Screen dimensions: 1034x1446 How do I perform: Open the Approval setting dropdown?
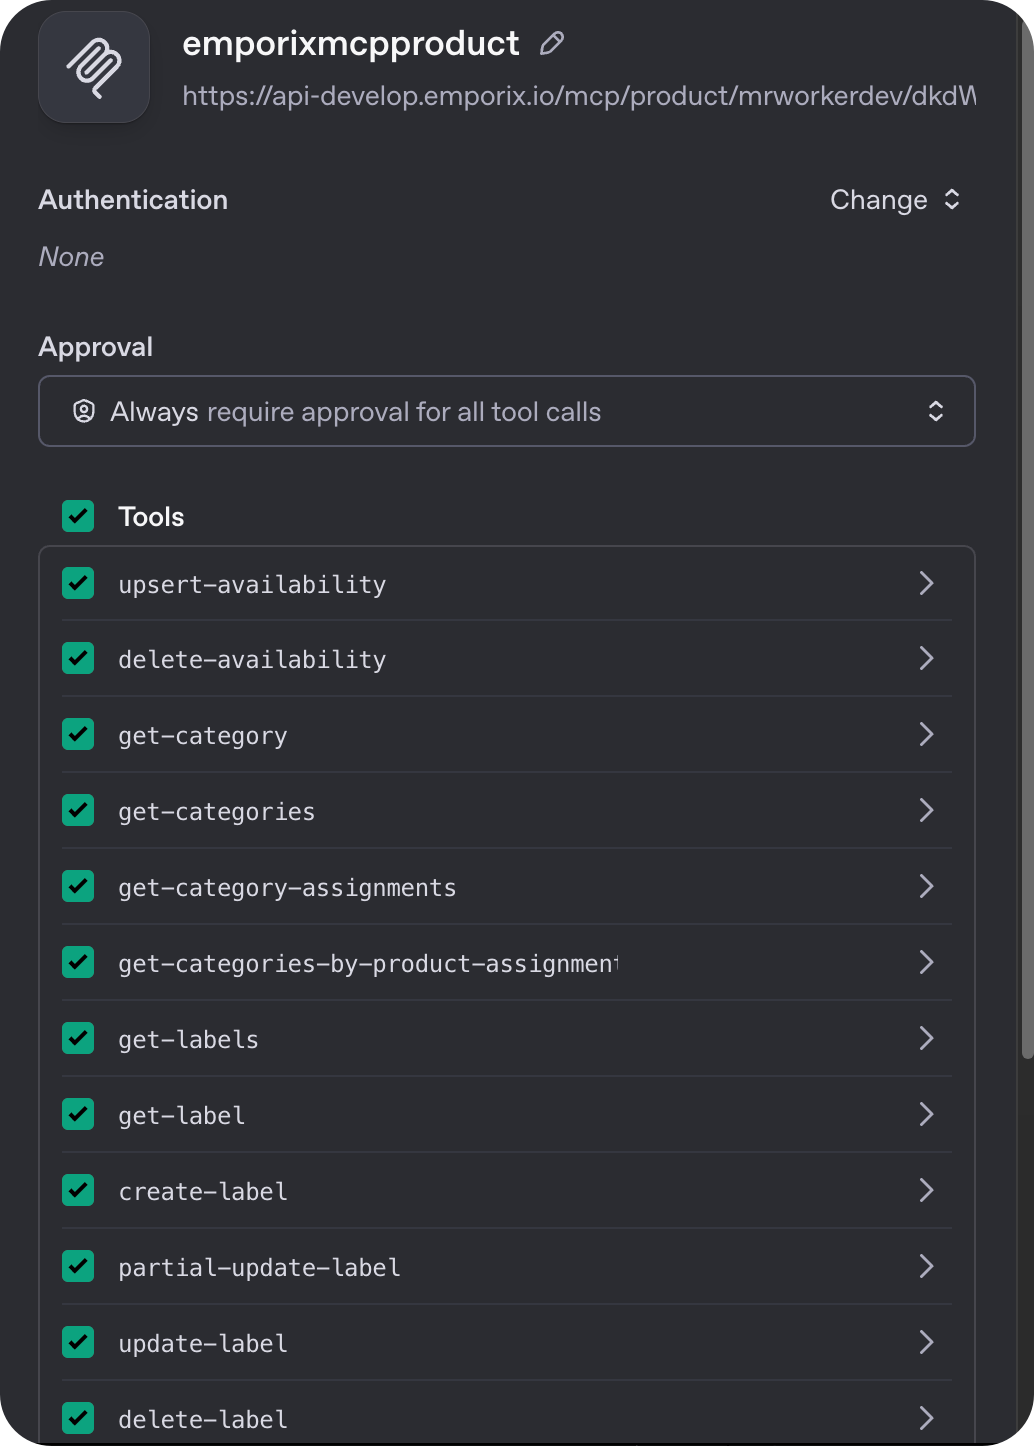507,411
